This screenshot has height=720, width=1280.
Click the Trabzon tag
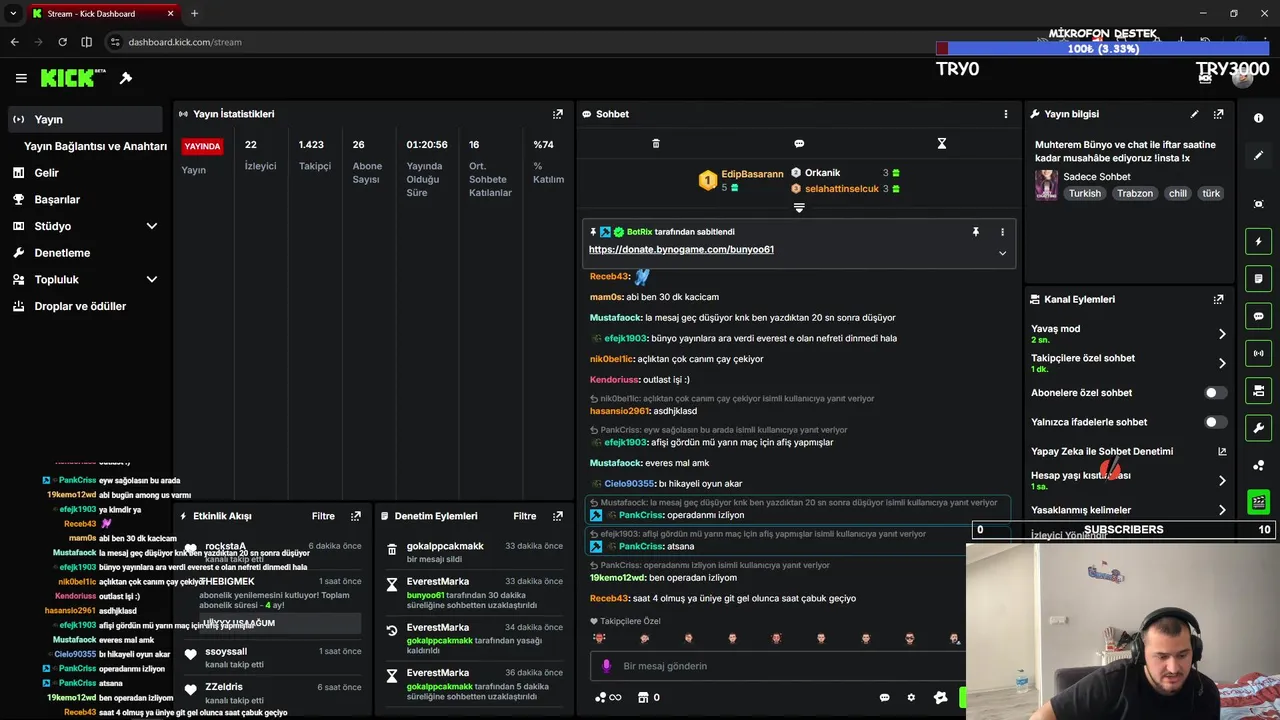pyautogui.click(x=1135, y=193)
